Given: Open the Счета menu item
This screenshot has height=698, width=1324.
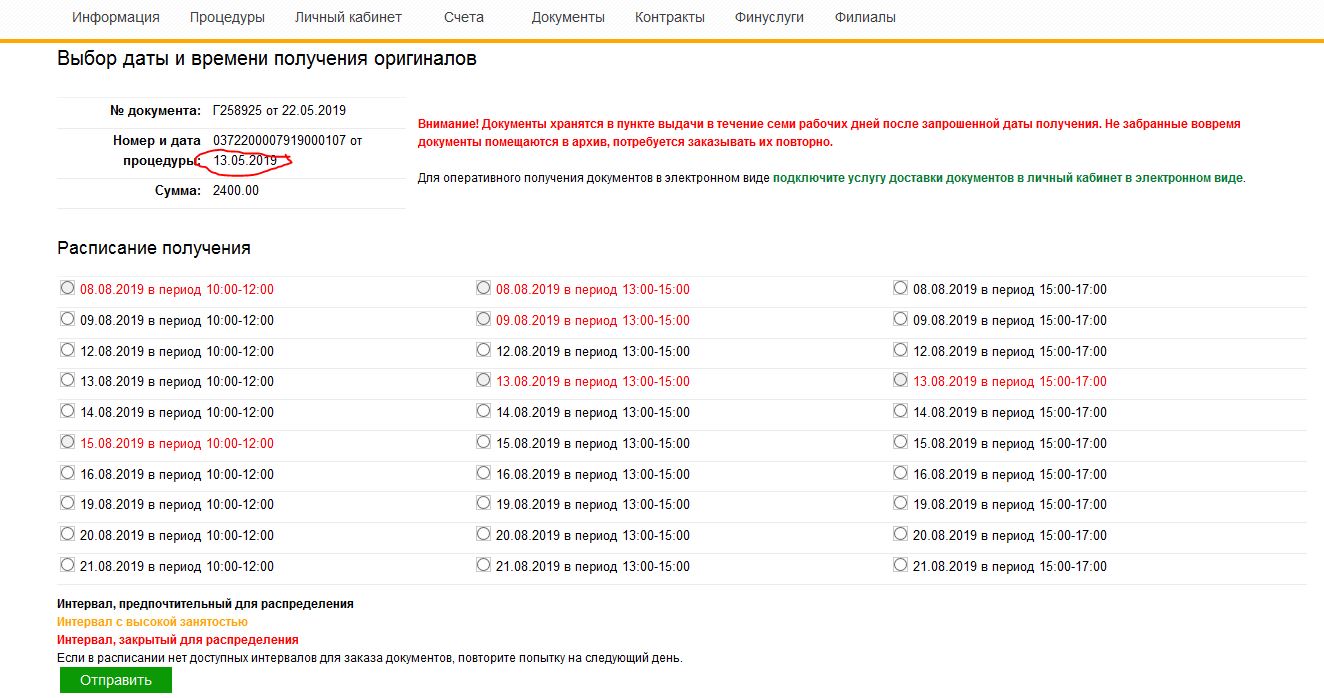Looking at the screenshot, I should 464,17.
